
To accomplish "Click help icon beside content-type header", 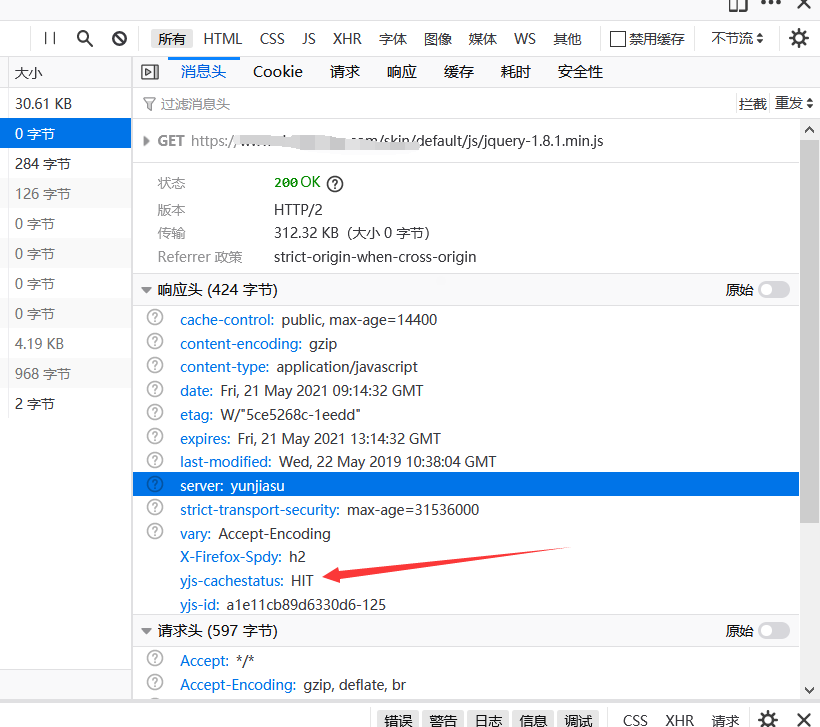I will click(155, 366).
